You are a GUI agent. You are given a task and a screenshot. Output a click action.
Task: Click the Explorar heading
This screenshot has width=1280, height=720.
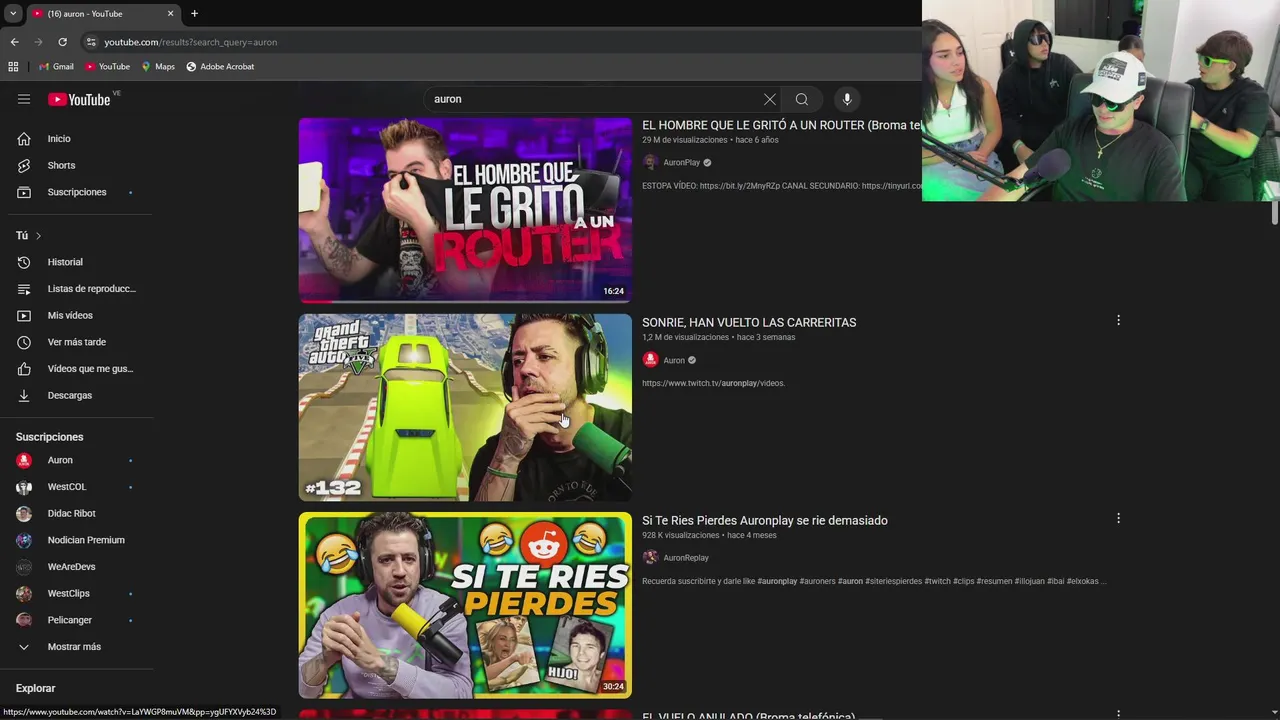(x=35, y=688)
